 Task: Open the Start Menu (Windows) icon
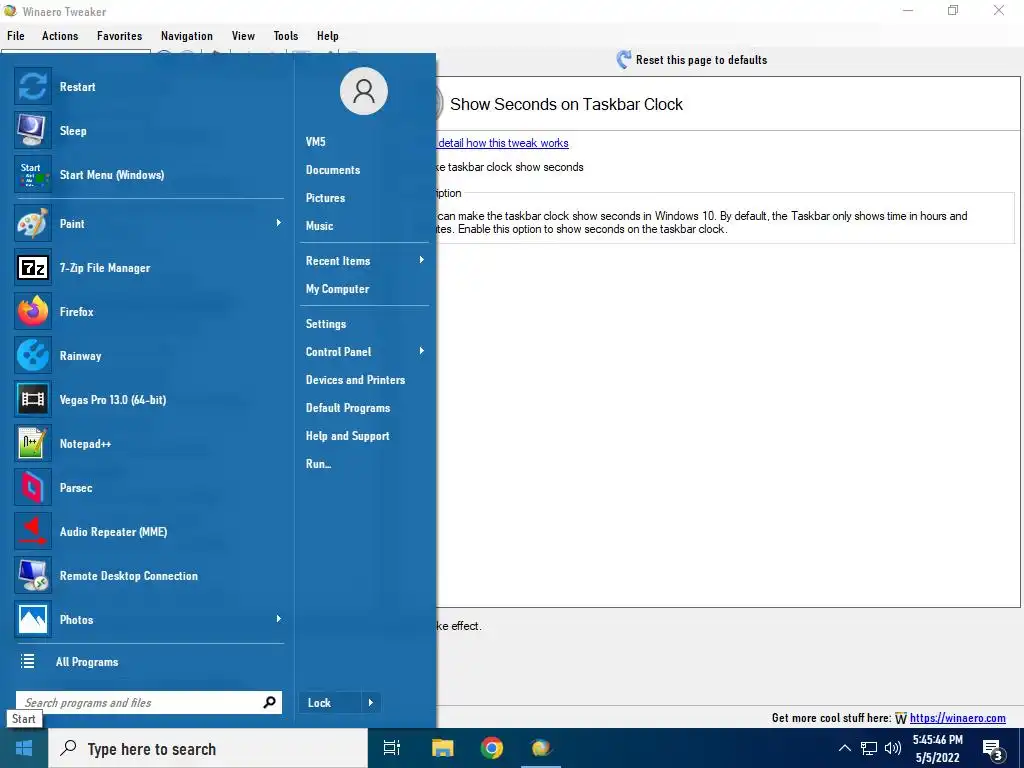pos(33,174)
